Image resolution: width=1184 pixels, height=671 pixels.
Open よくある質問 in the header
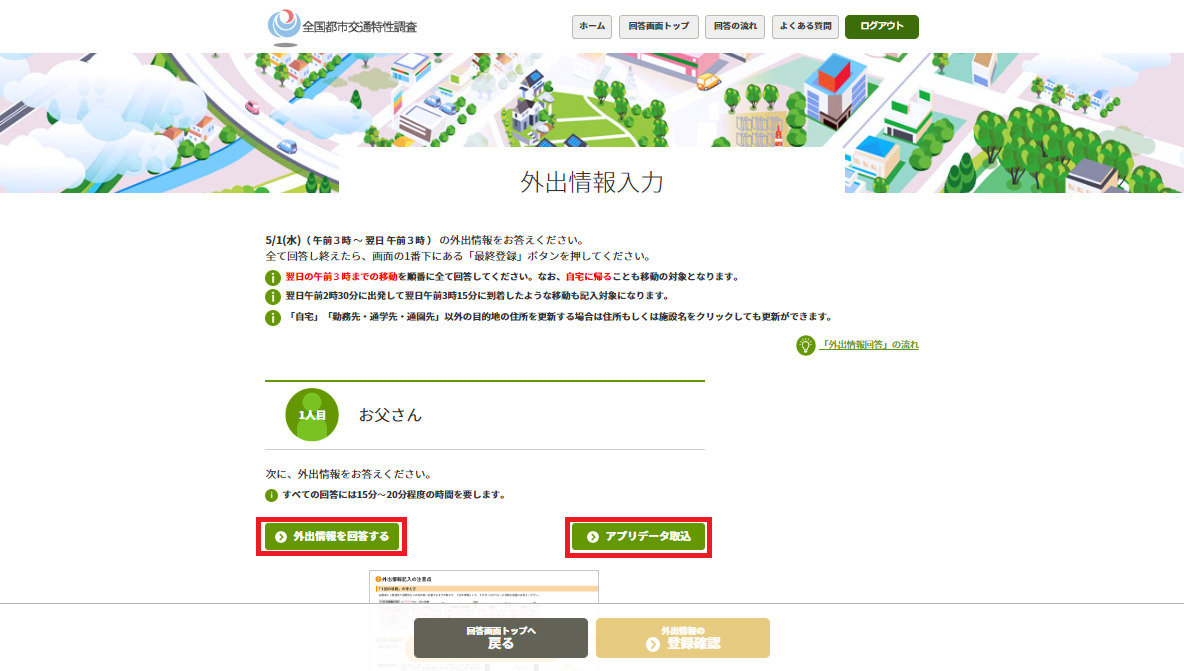[805, 27]
